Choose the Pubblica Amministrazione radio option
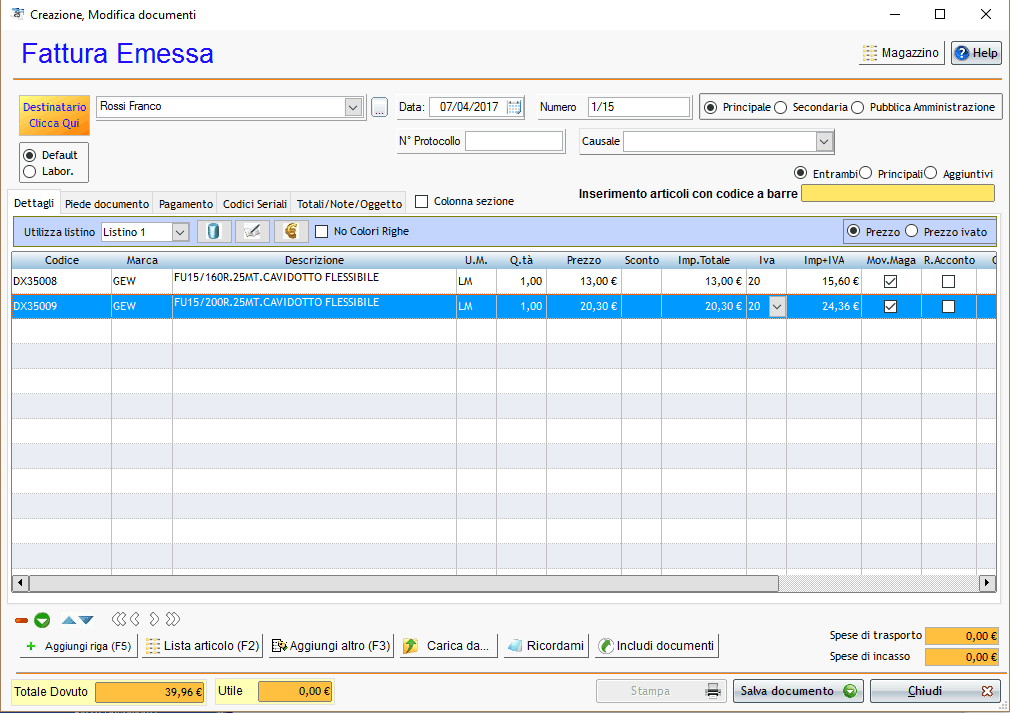1010x713 pixels. (x=858, y=108)
